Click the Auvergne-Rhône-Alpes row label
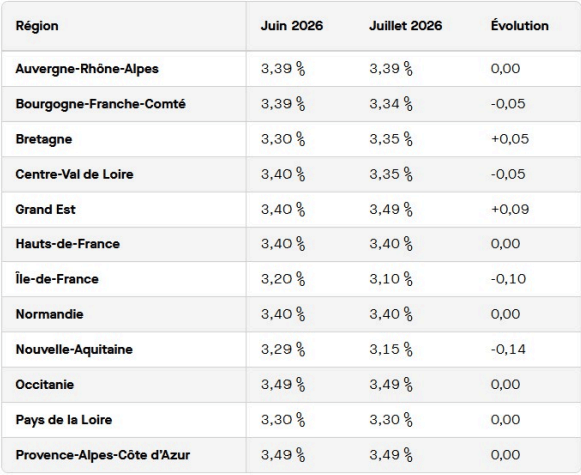 pos(87,69)
